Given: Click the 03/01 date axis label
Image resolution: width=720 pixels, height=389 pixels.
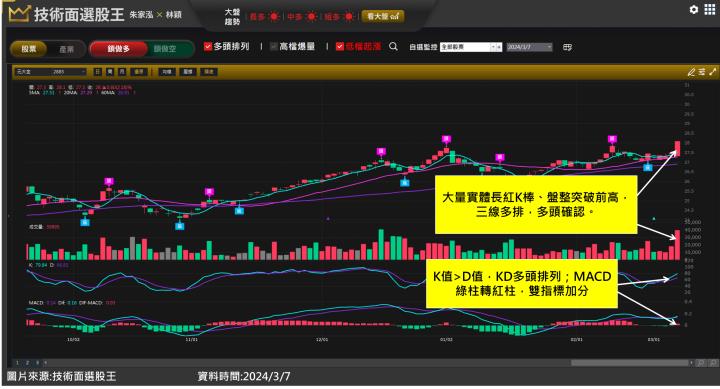Looking at the screenshot, I should 653,340.
